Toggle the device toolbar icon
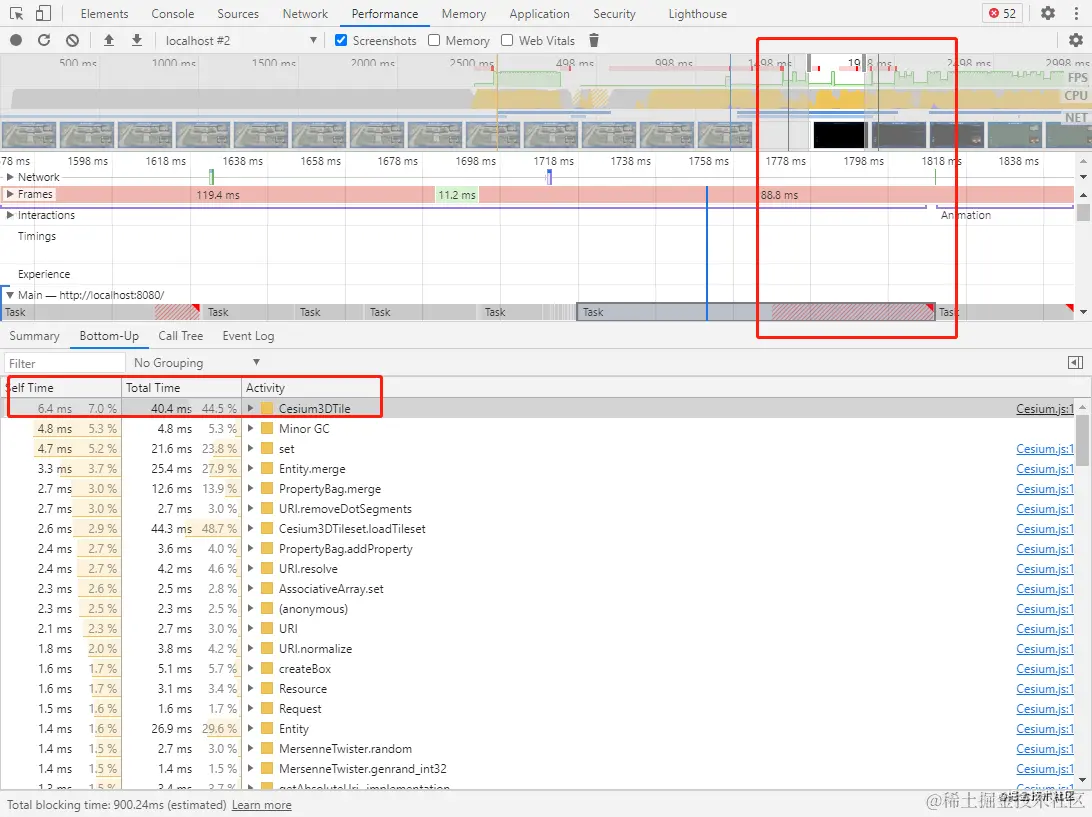 43,13
